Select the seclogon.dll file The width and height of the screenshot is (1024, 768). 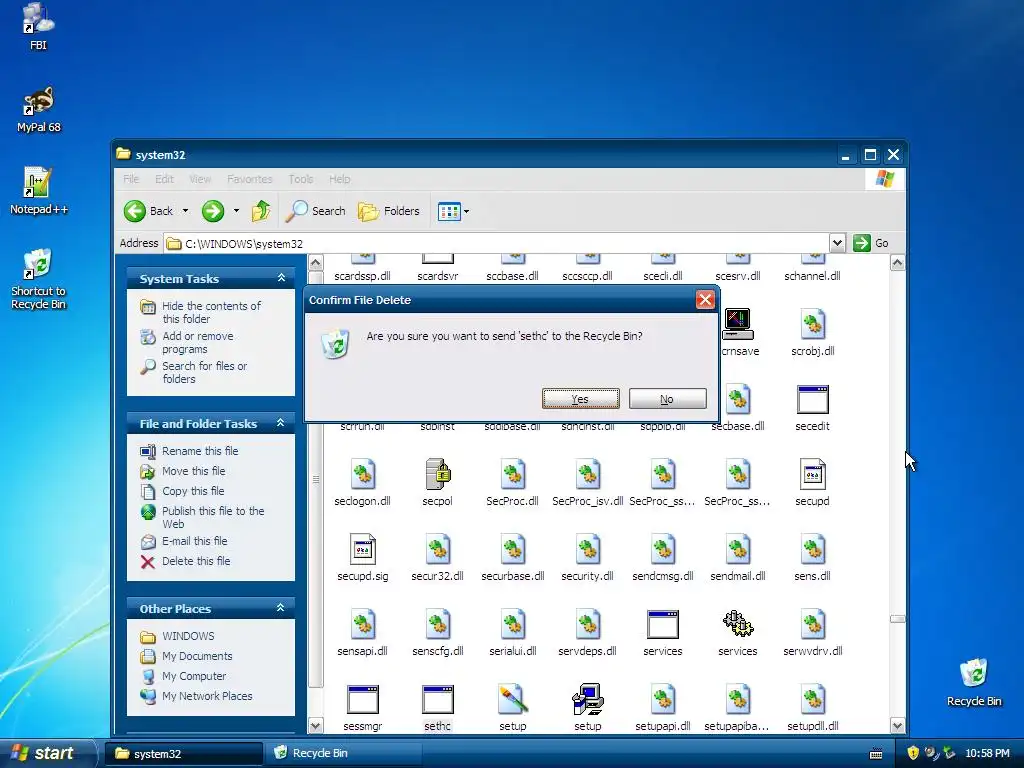point(362,475)
